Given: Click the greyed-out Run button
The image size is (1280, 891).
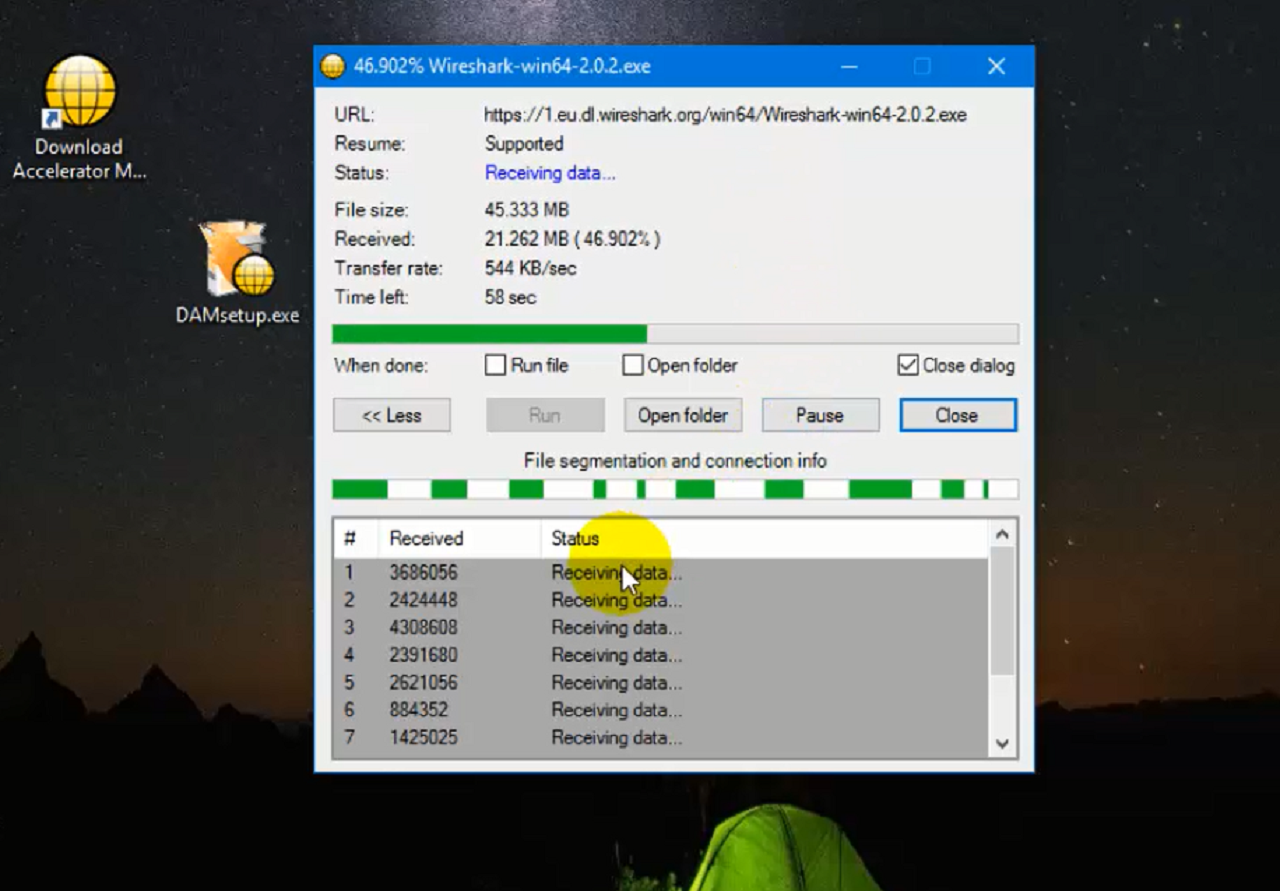Looking at the screenshot, I should [x=545, y=415].
